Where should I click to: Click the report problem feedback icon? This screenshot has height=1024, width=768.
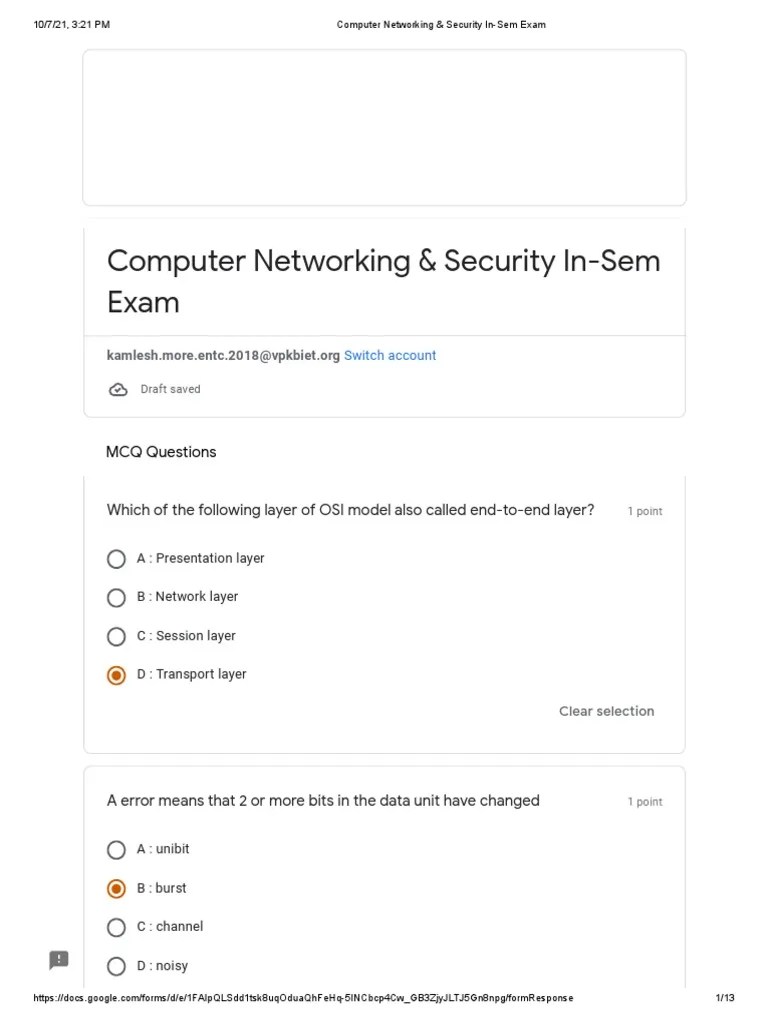(59, 959)
